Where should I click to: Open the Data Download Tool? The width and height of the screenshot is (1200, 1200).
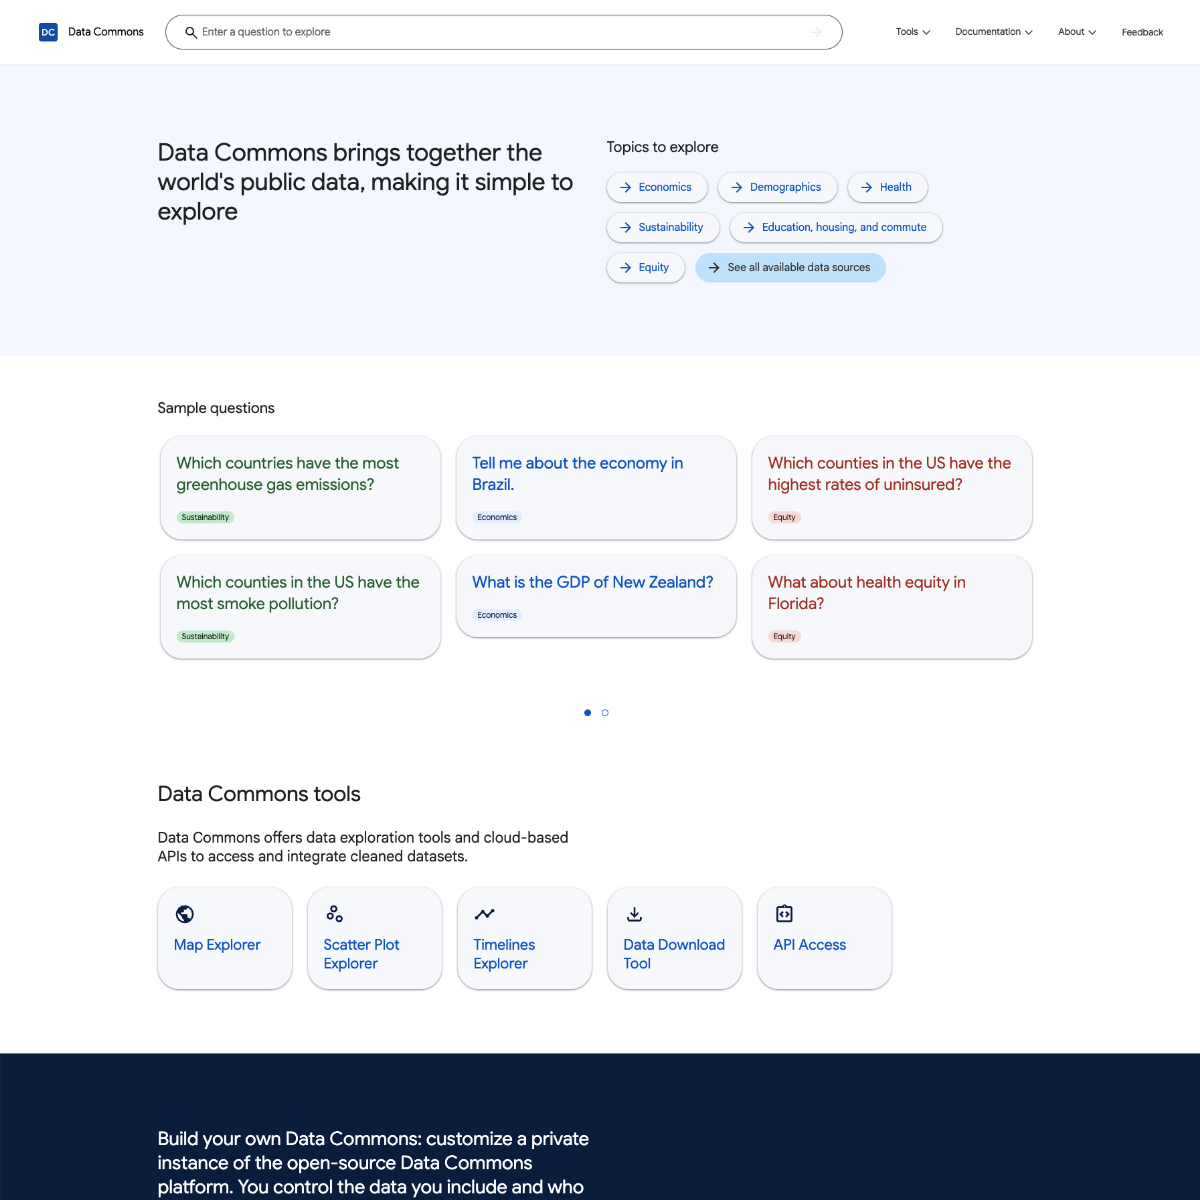coord(675,938)
